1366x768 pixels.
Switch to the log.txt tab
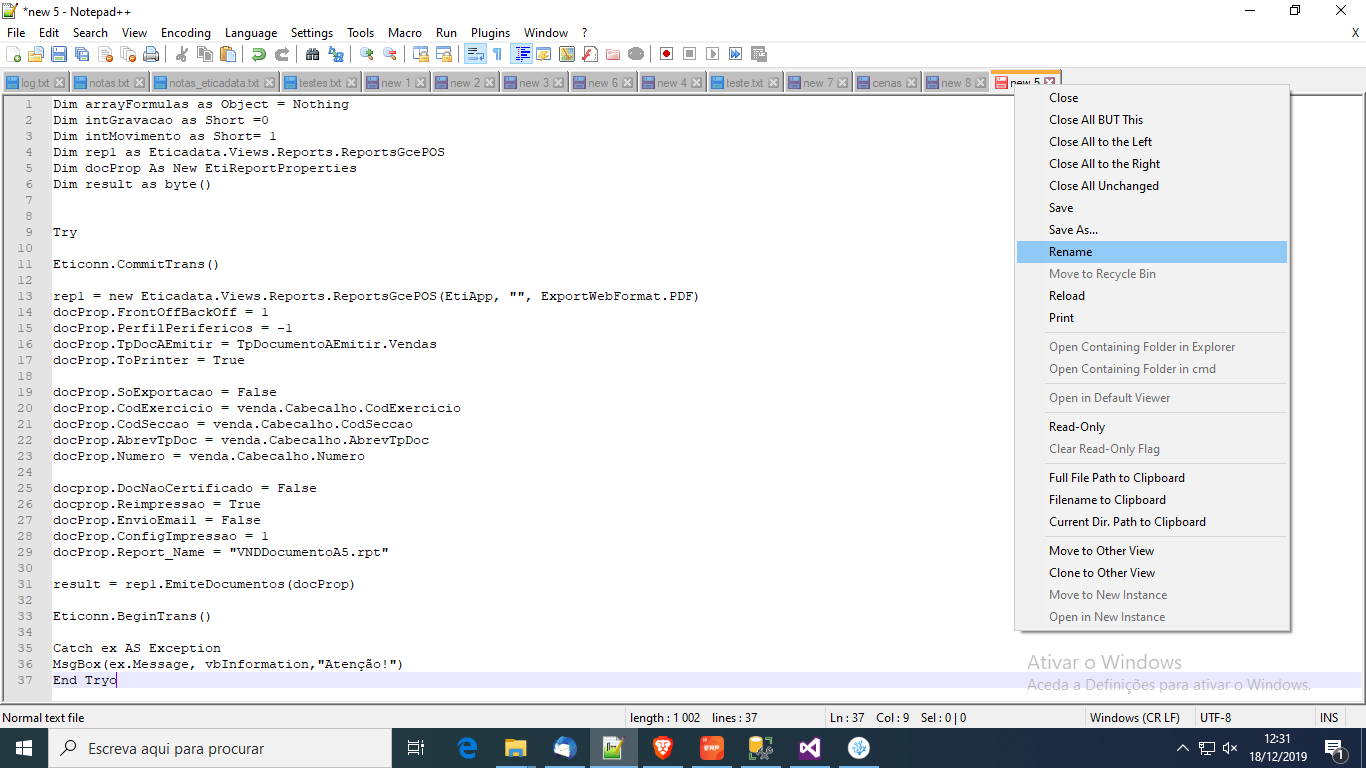(x=35, y=83)
